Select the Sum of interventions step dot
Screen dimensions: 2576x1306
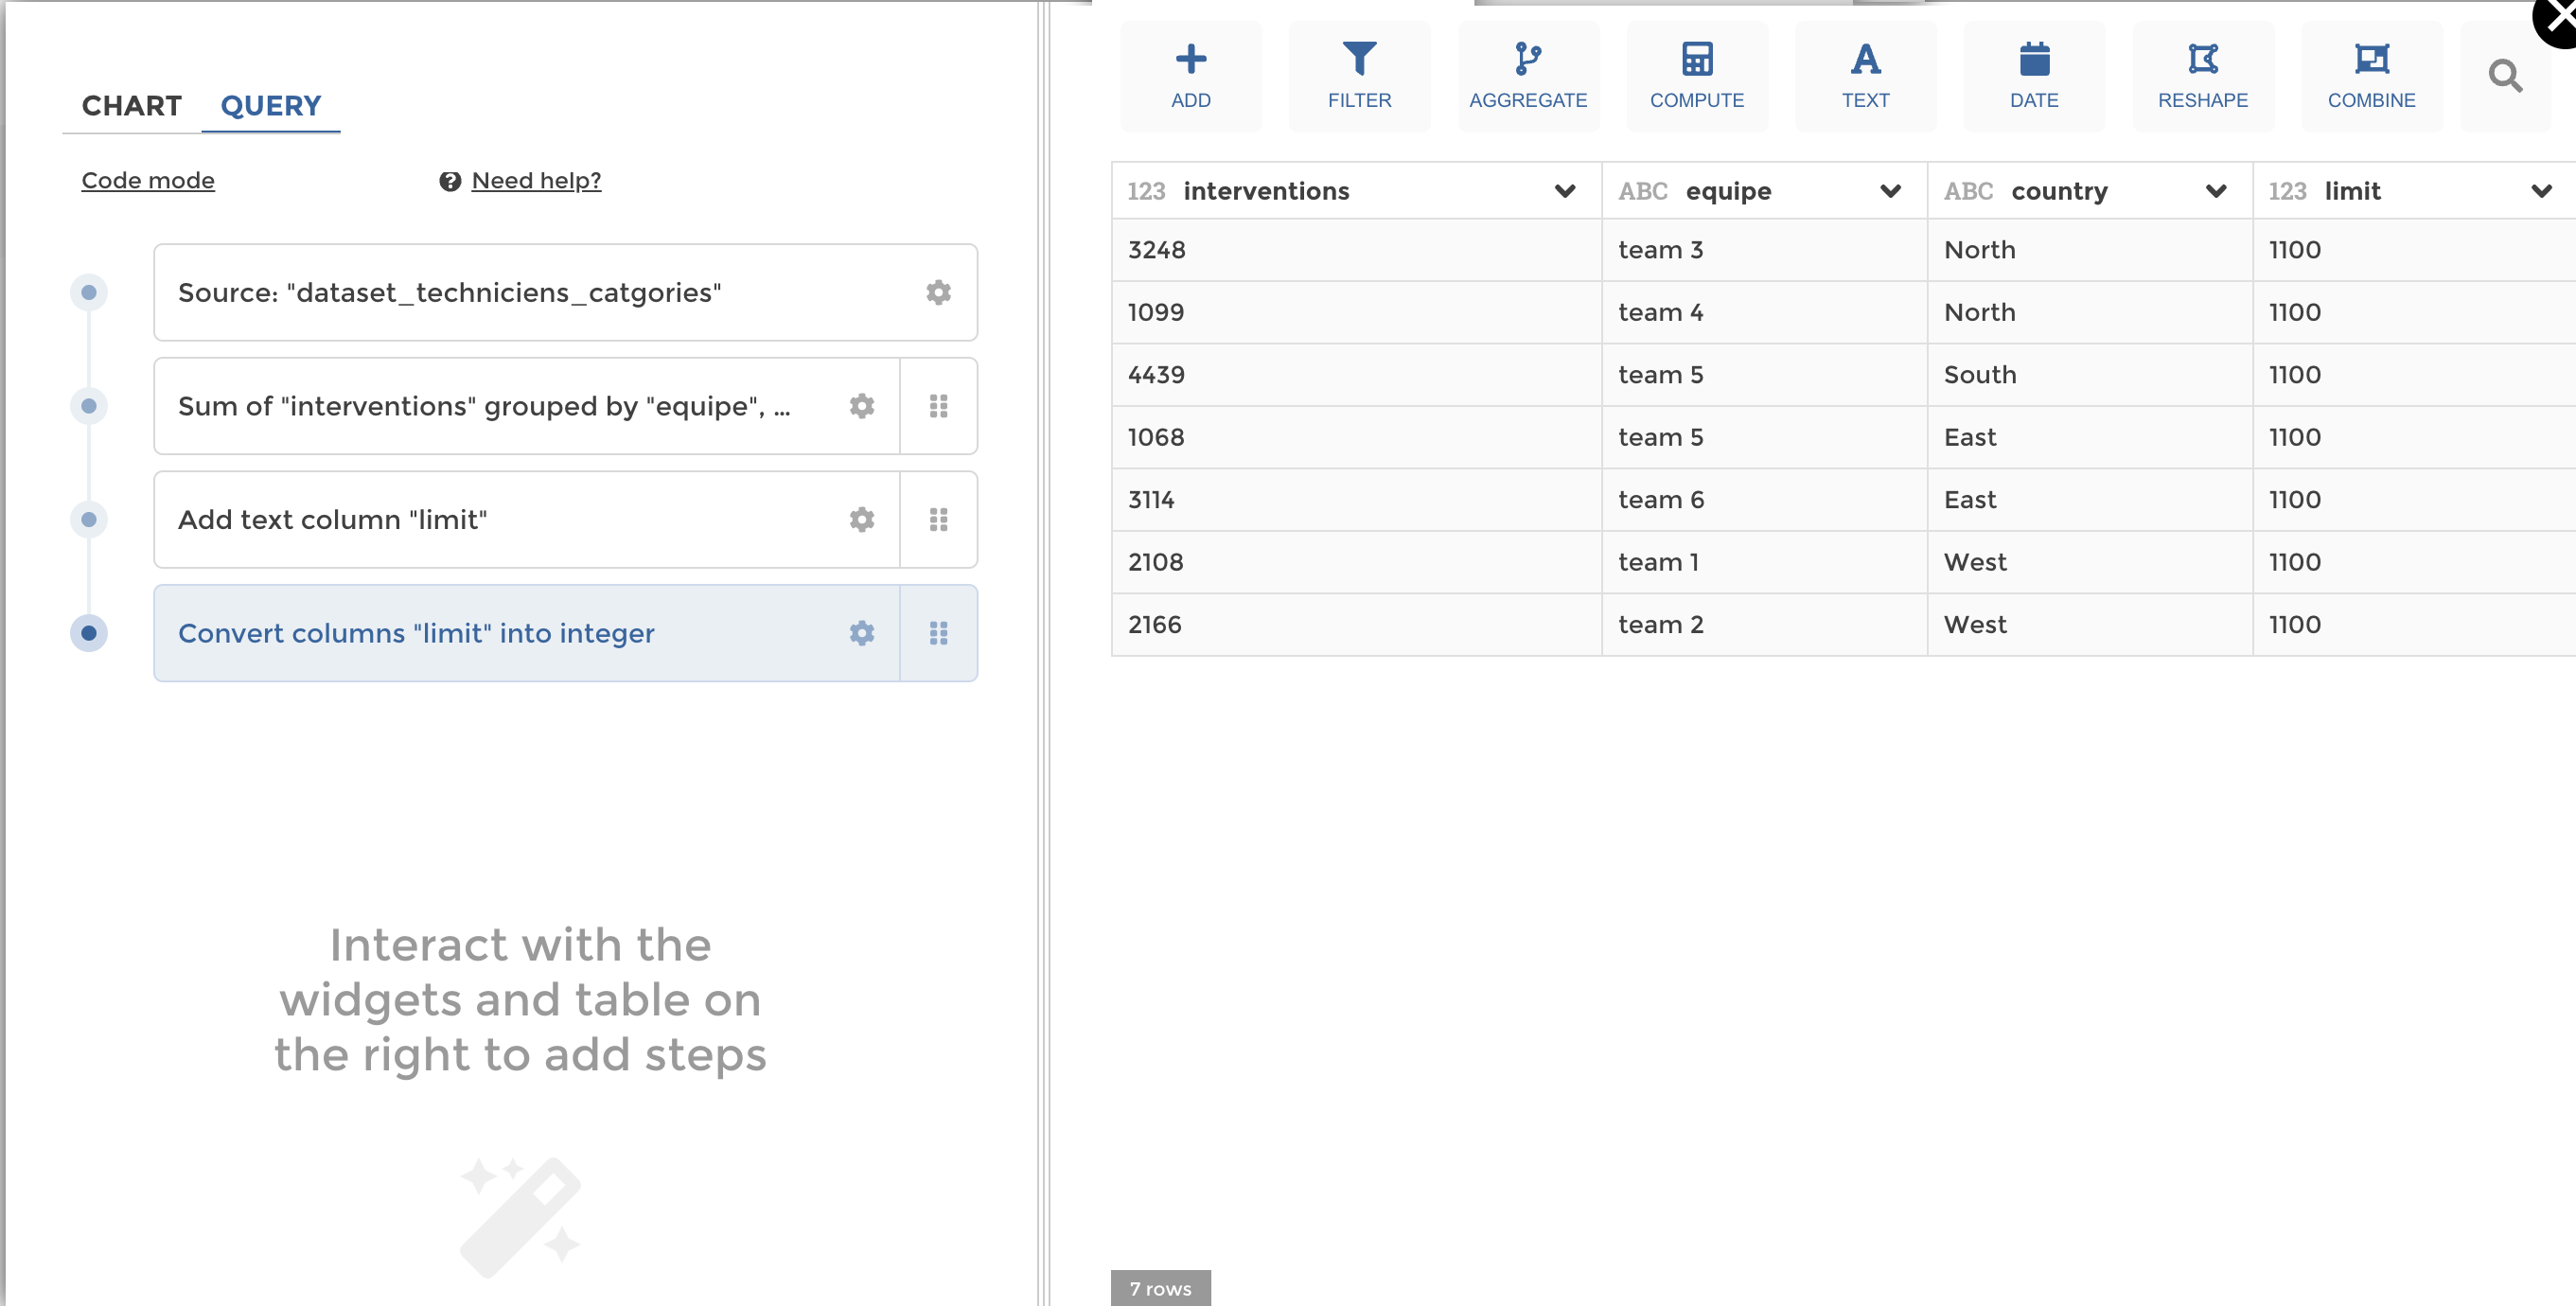89,406
